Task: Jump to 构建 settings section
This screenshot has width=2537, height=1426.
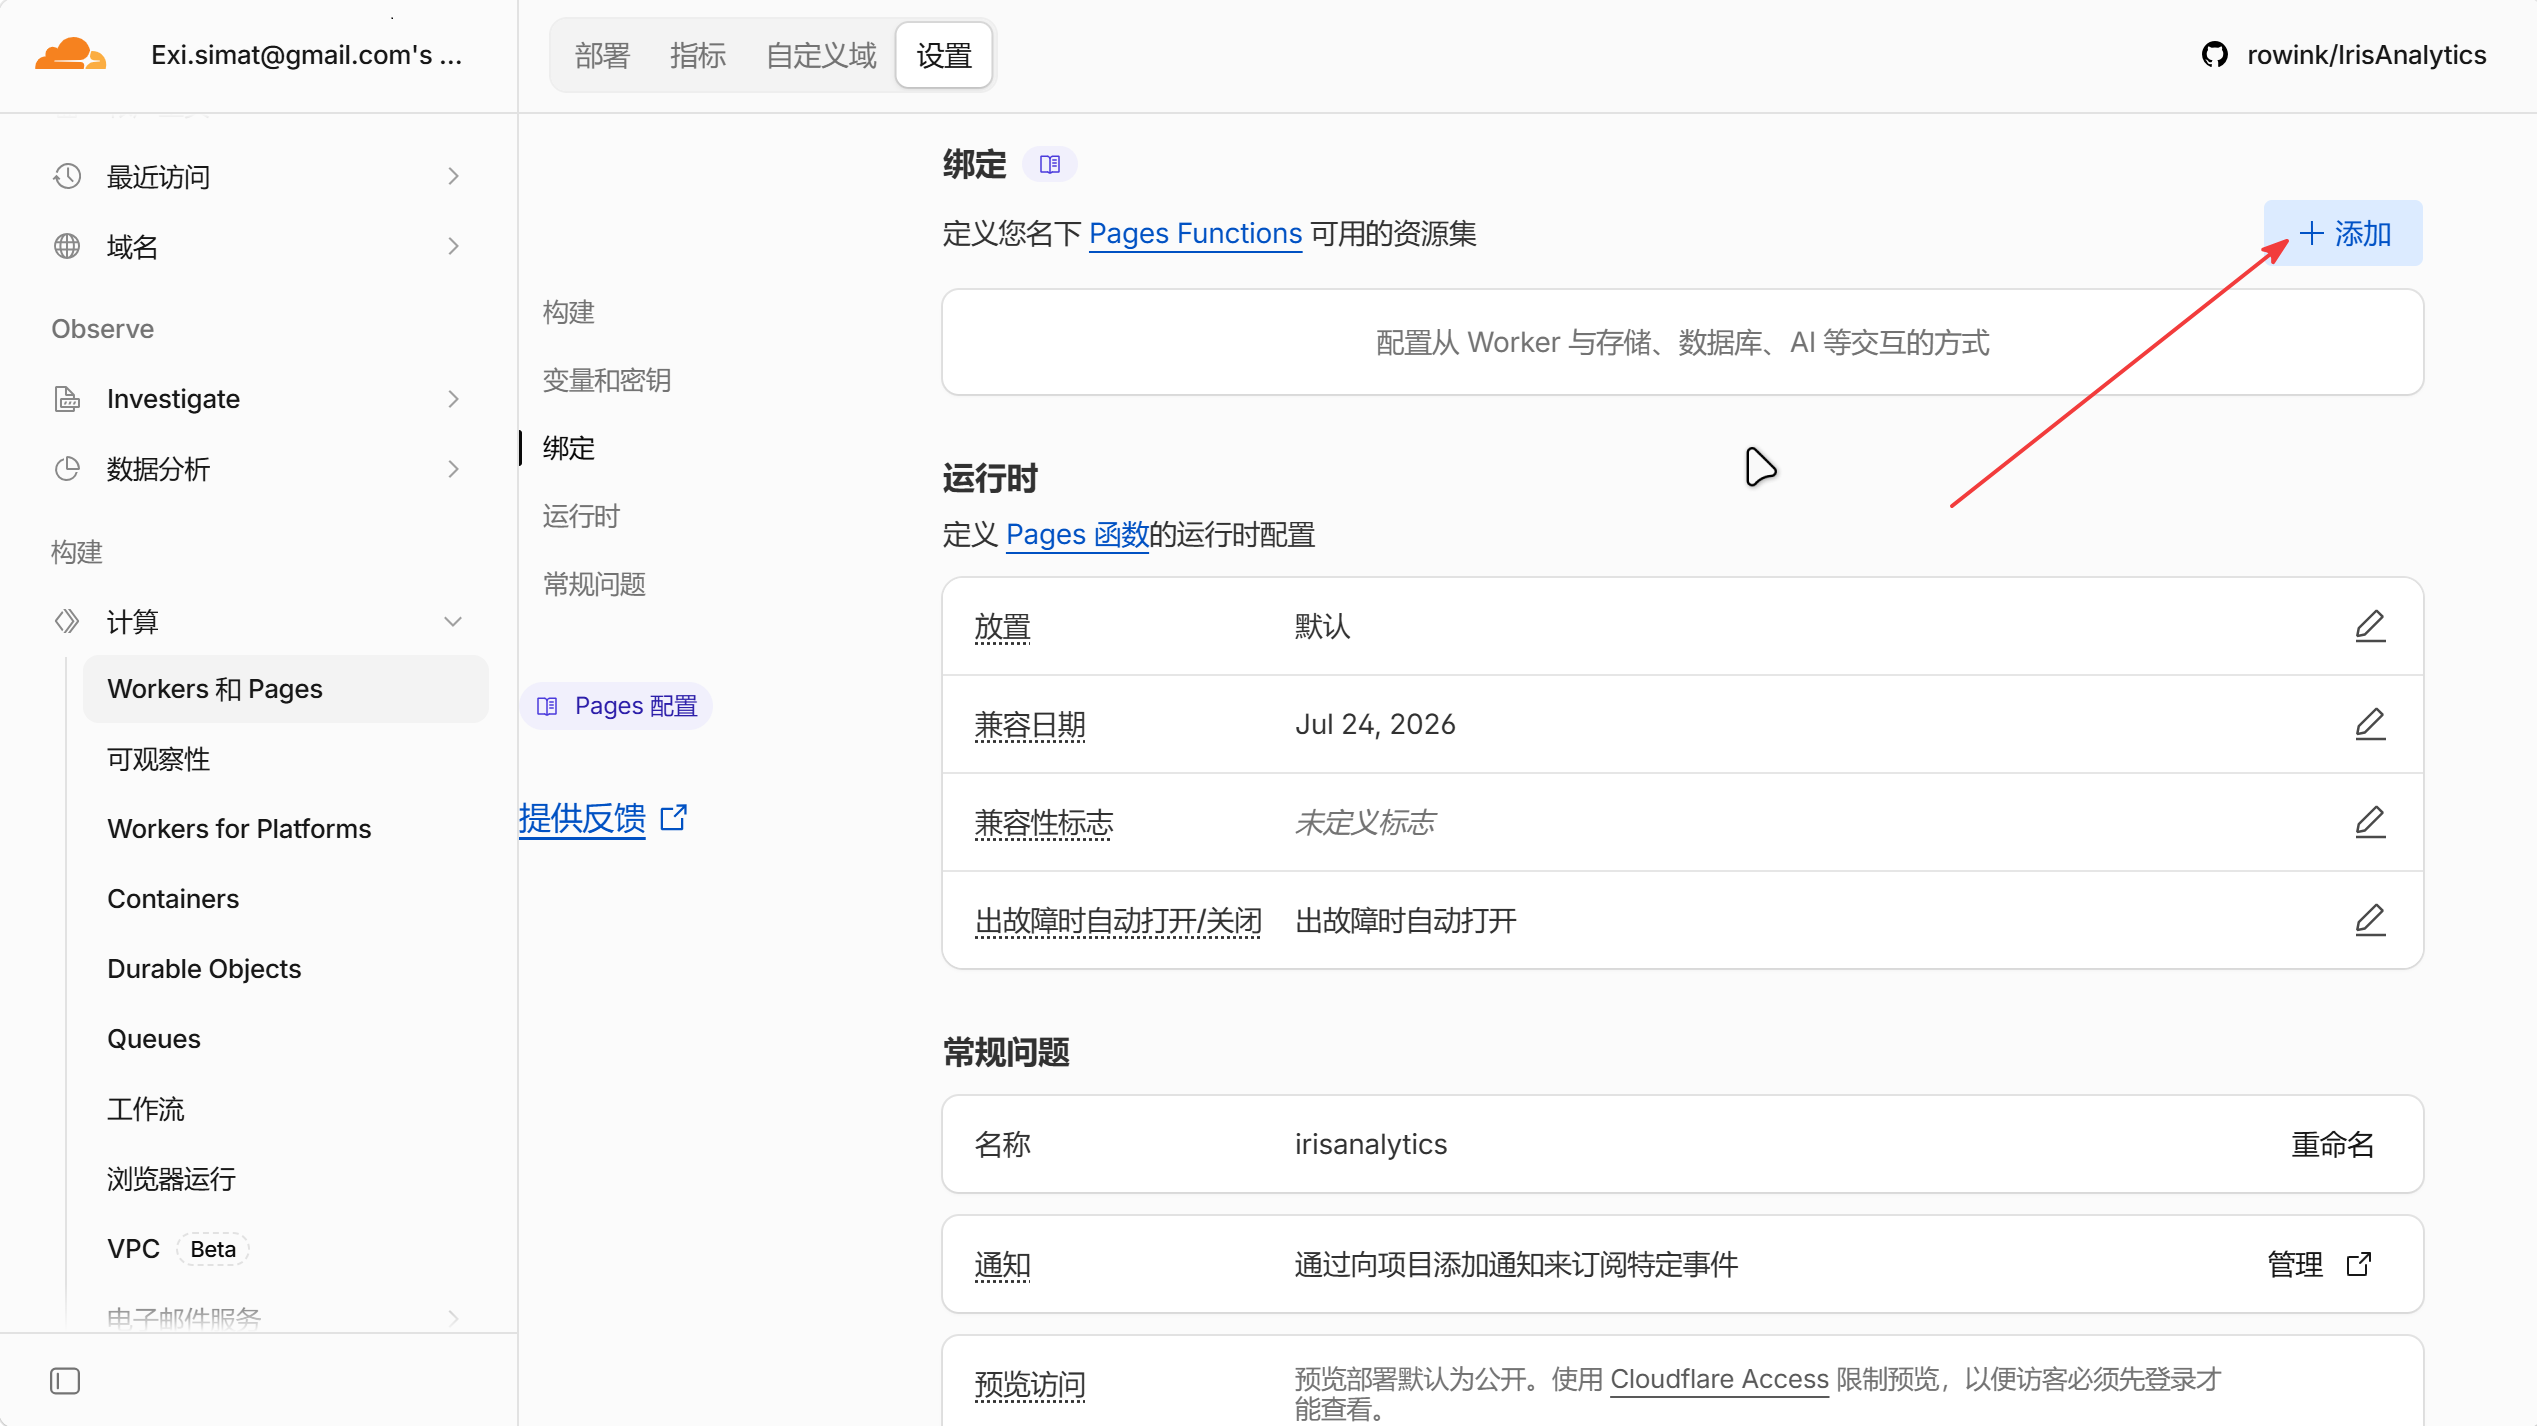Action: (568, 312)
